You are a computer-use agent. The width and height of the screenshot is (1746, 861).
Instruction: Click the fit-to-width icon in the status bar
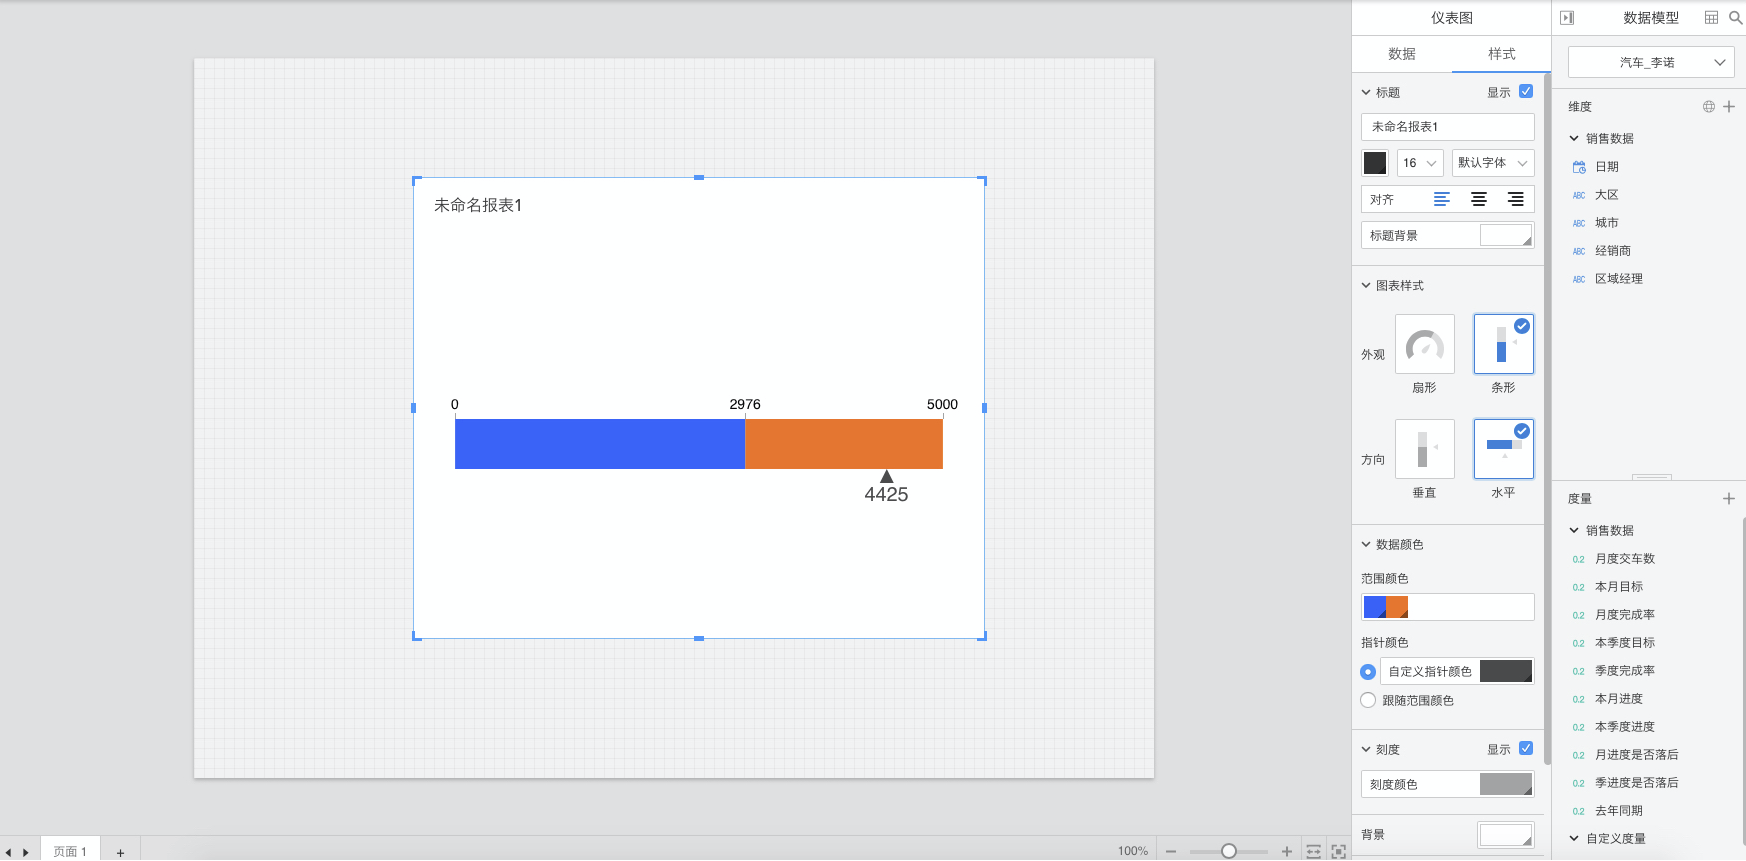[1314, 852]
